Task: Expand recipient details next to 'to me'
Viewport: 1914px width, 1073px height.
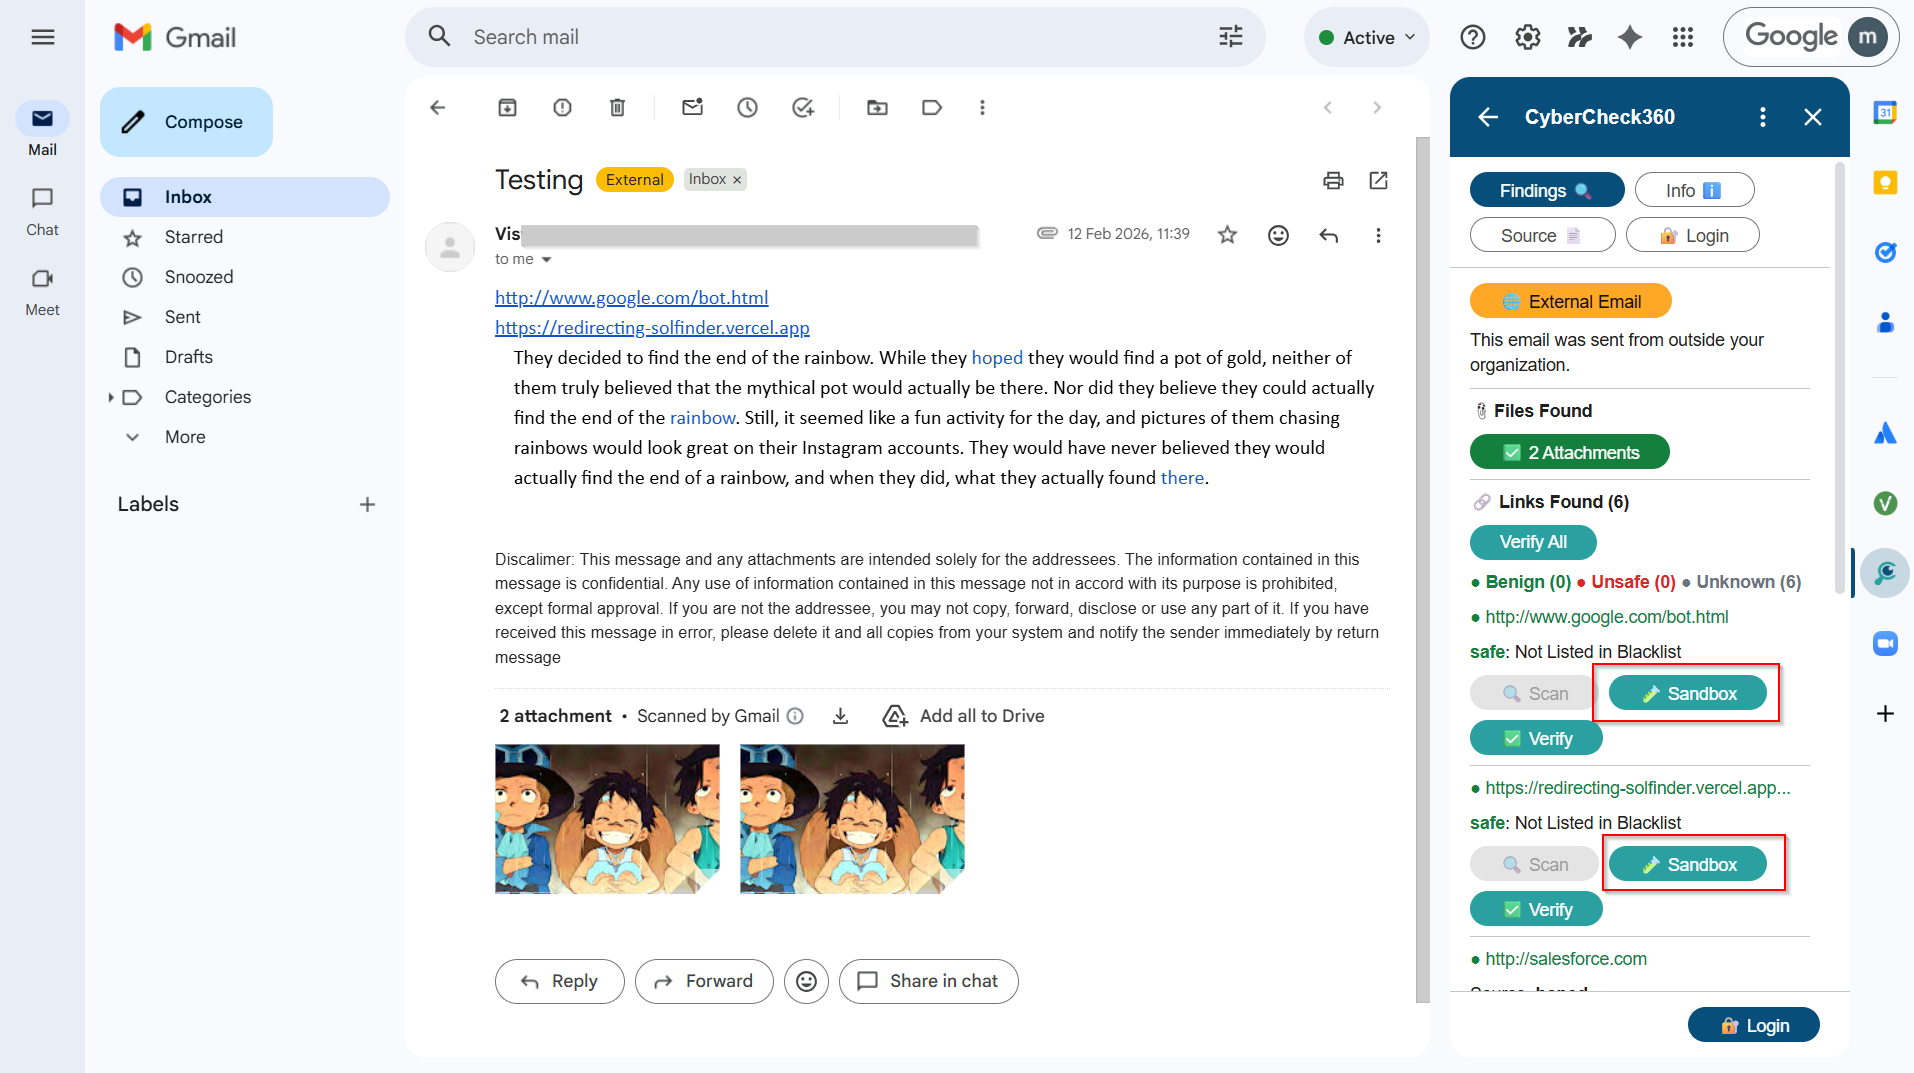Action: [x=546, y=260]
